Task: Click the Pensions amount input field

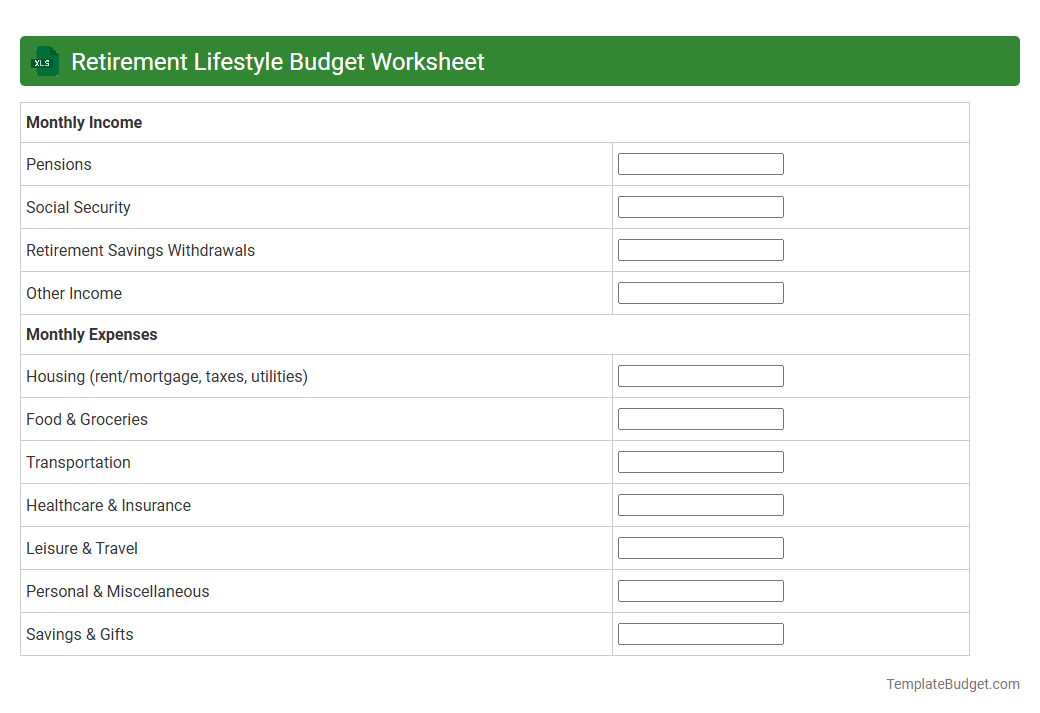Action: click(700, 163)
